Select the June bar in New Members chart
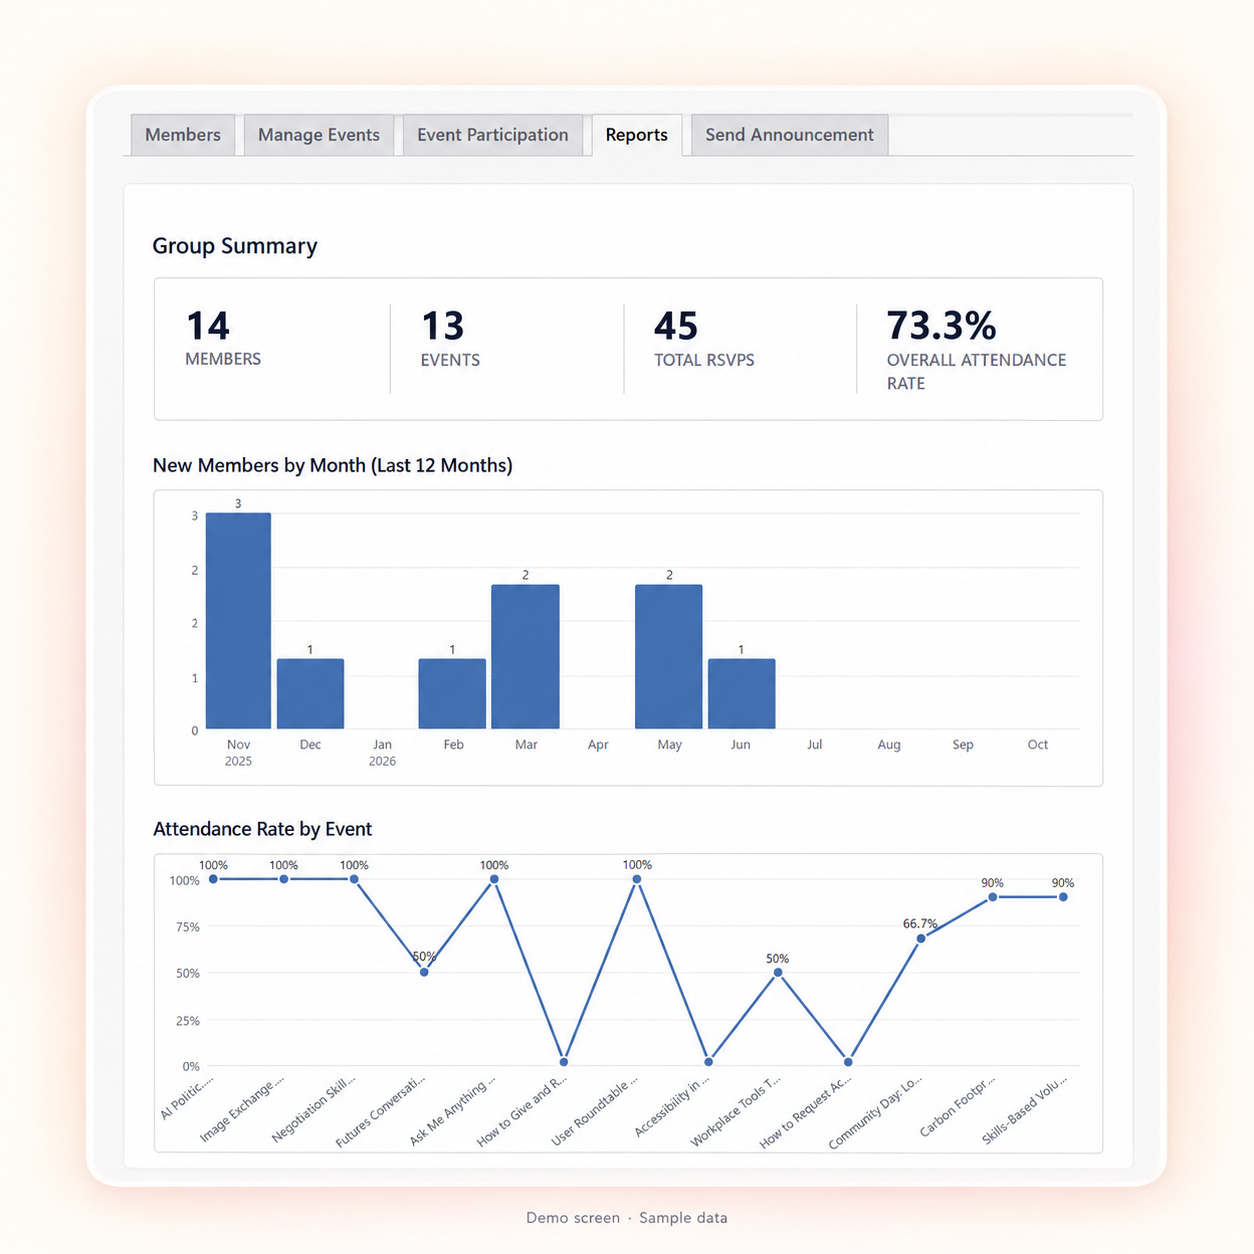The height and width of the screenshot is (1254, 1254). (741, 694)
